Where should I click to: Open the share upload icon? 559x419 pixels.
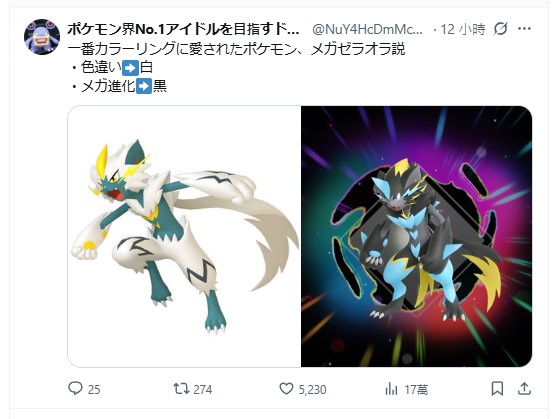pos(524,388)
